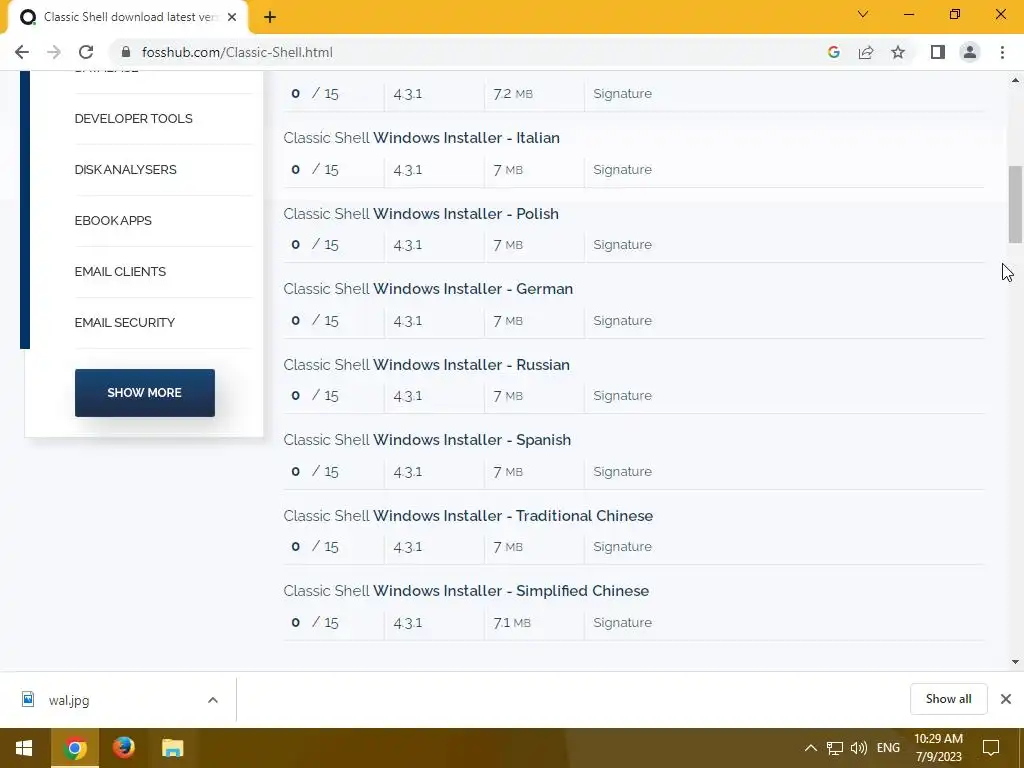Download Windows Installer - Traditional Chinese
The image size is (1024, 768).
click(x=468, y=515)
